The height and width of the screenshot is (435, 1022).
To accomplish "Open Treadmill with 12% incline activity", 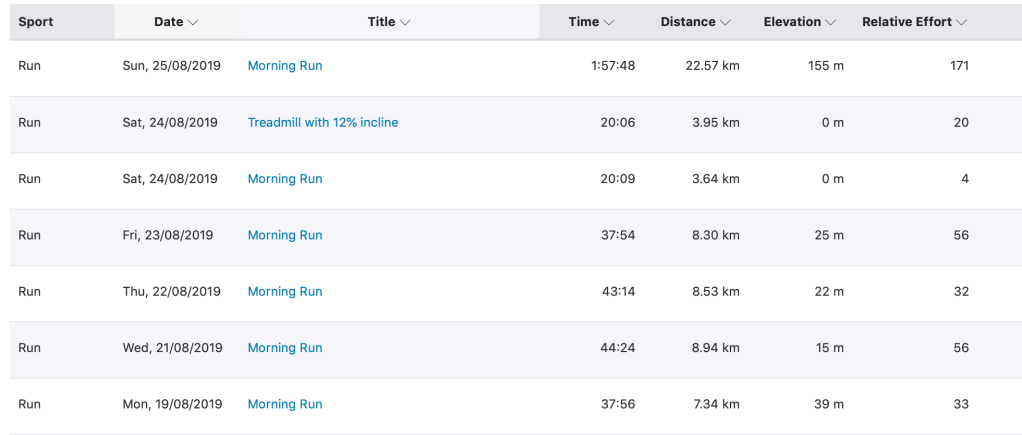I will point(323,123).
